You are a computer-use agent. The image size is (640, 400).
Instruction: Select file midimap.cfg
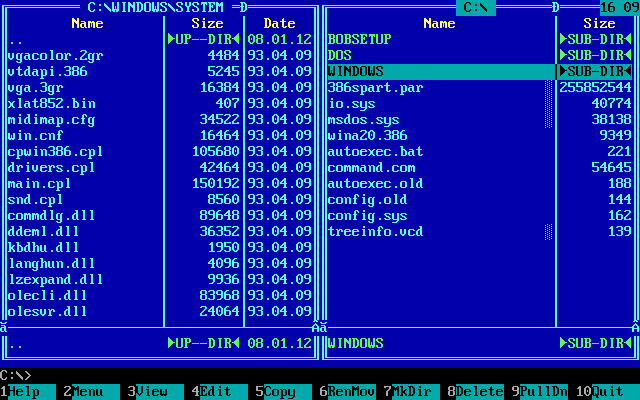(x=160, y=120)
